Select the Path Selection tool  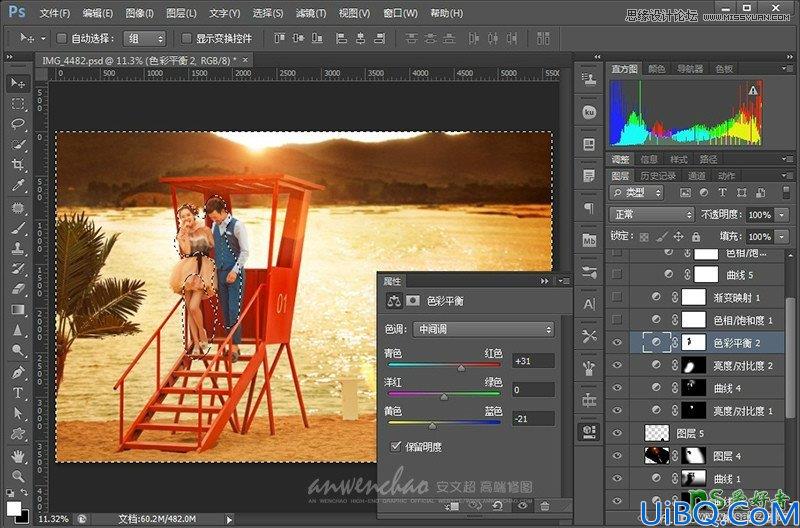click(x=18, y=413)
